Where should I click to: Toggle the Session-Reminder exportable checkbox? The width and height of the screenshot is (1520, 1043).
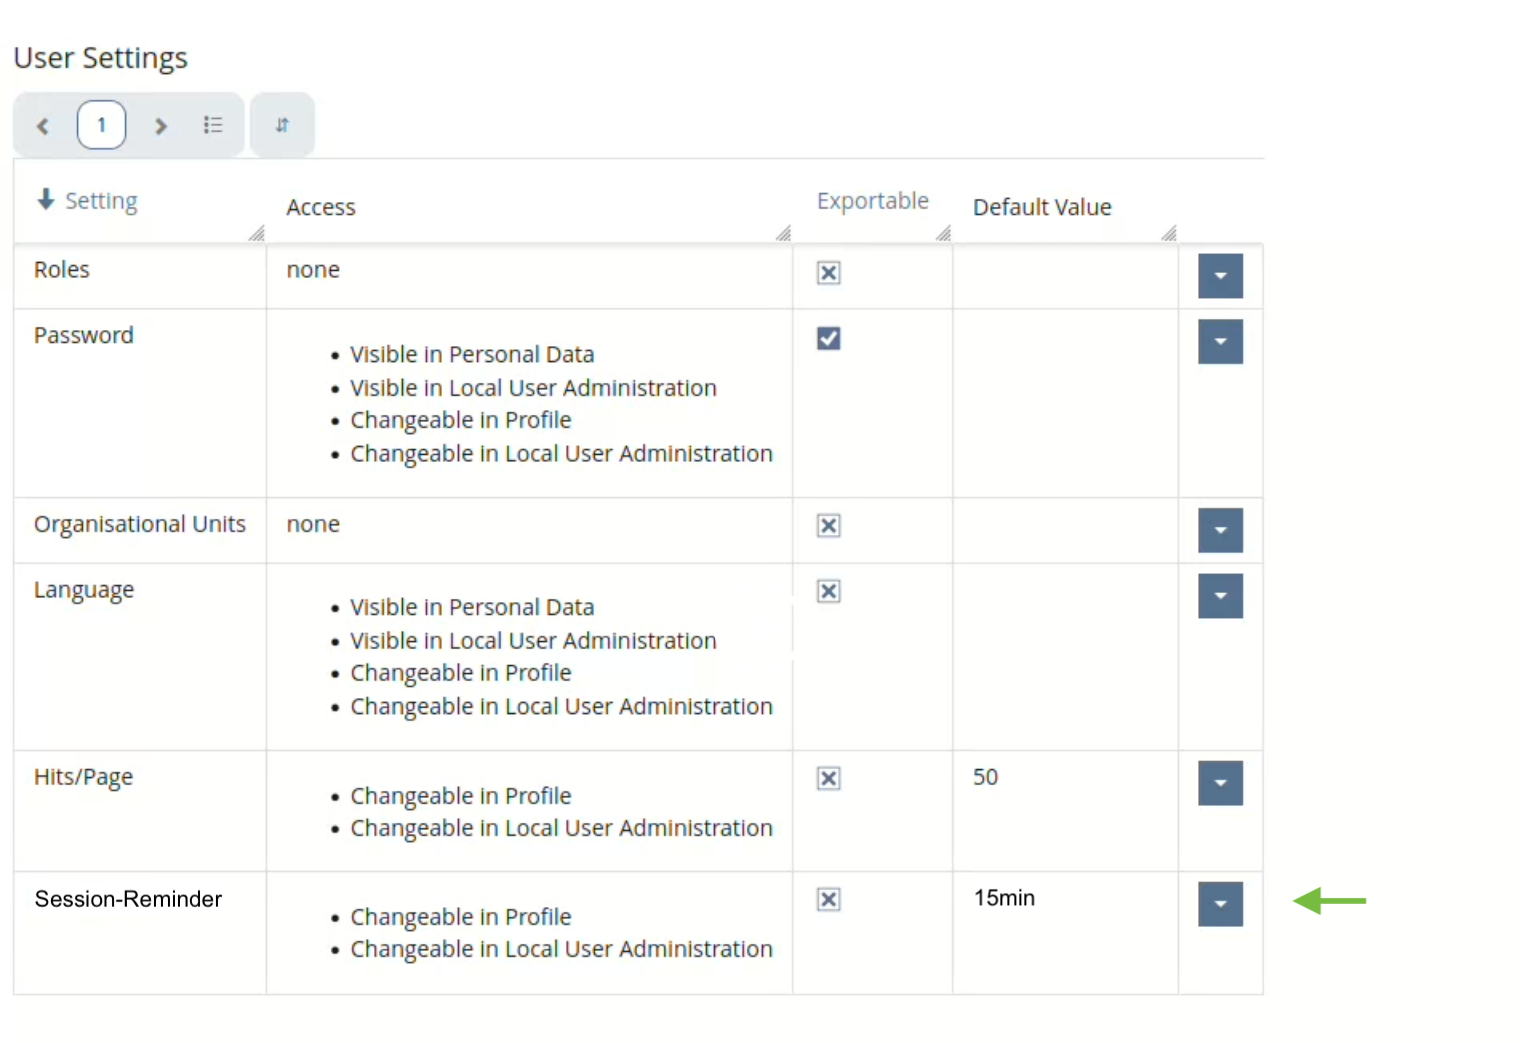click(829, 900)
